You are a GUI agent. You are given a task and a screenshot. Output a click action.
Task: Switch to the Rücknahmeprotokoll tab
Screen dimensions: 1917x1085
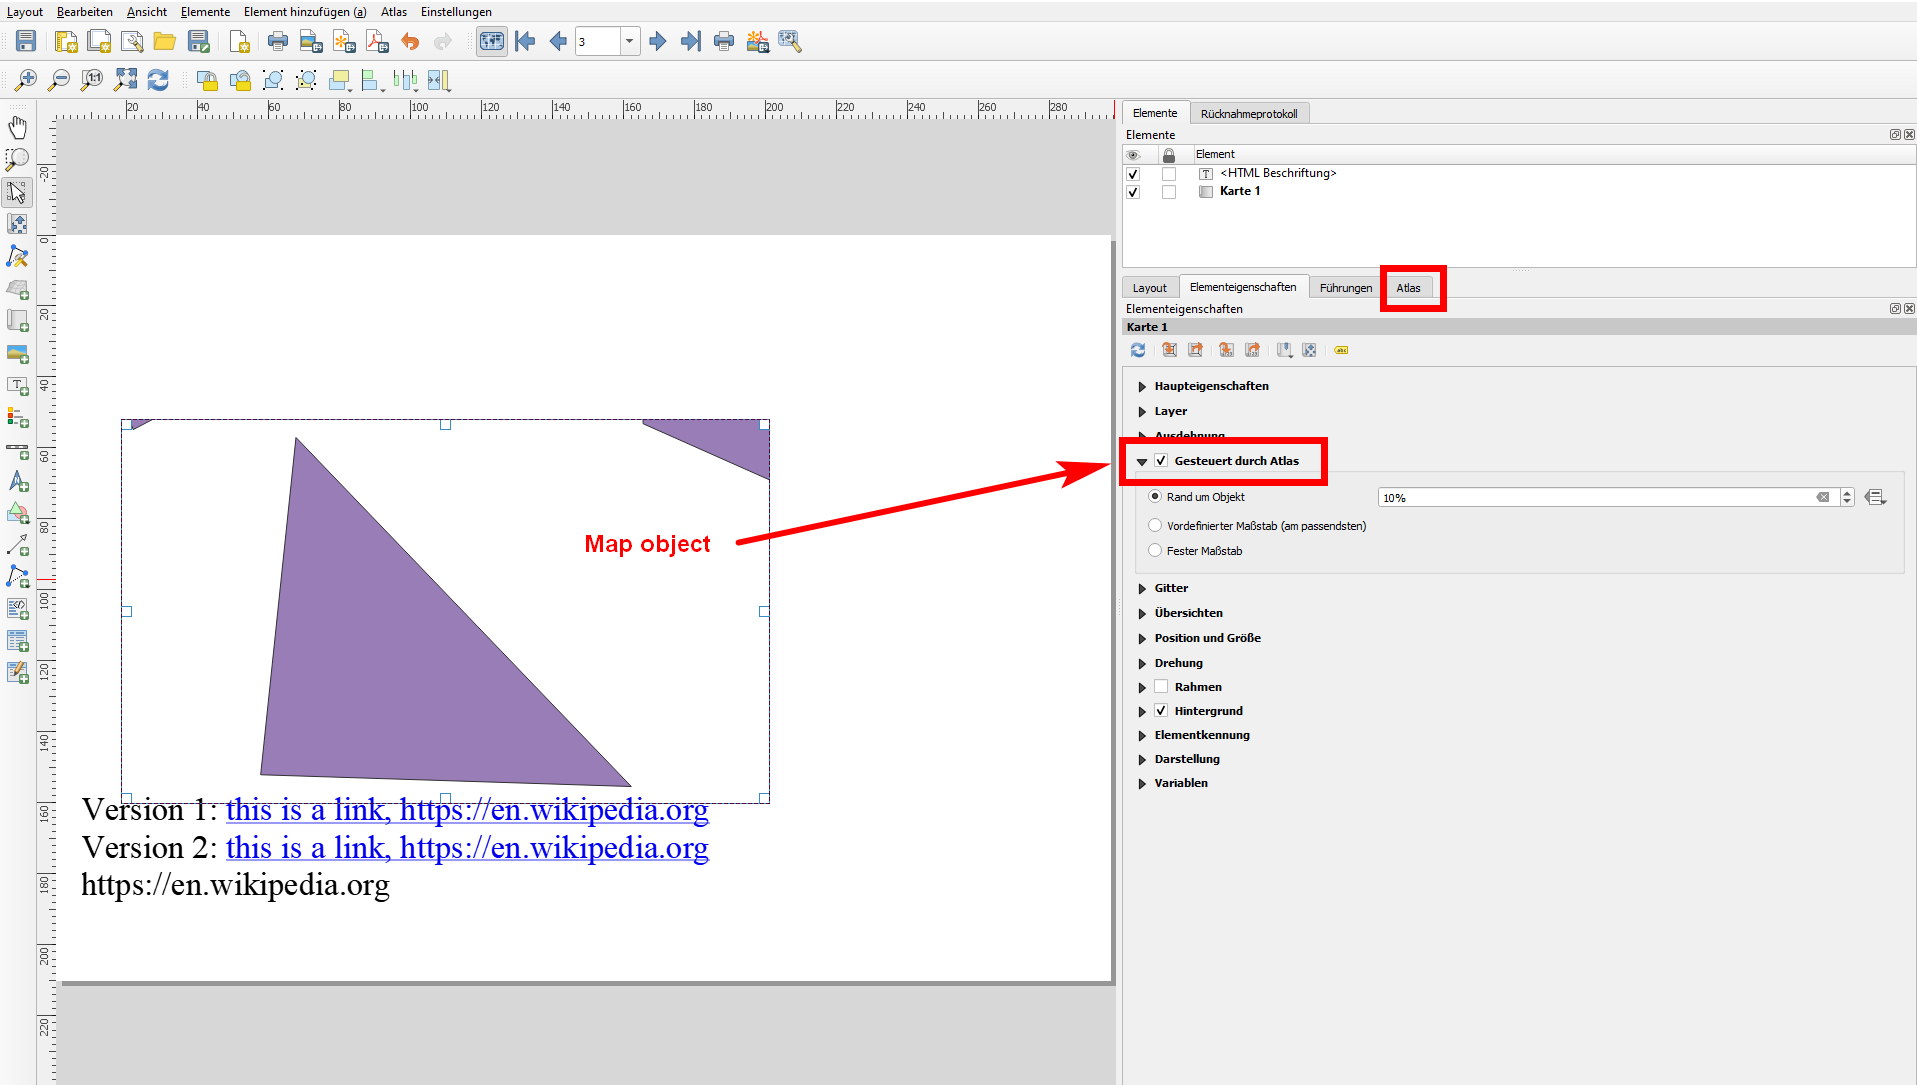coord(1249,114)
